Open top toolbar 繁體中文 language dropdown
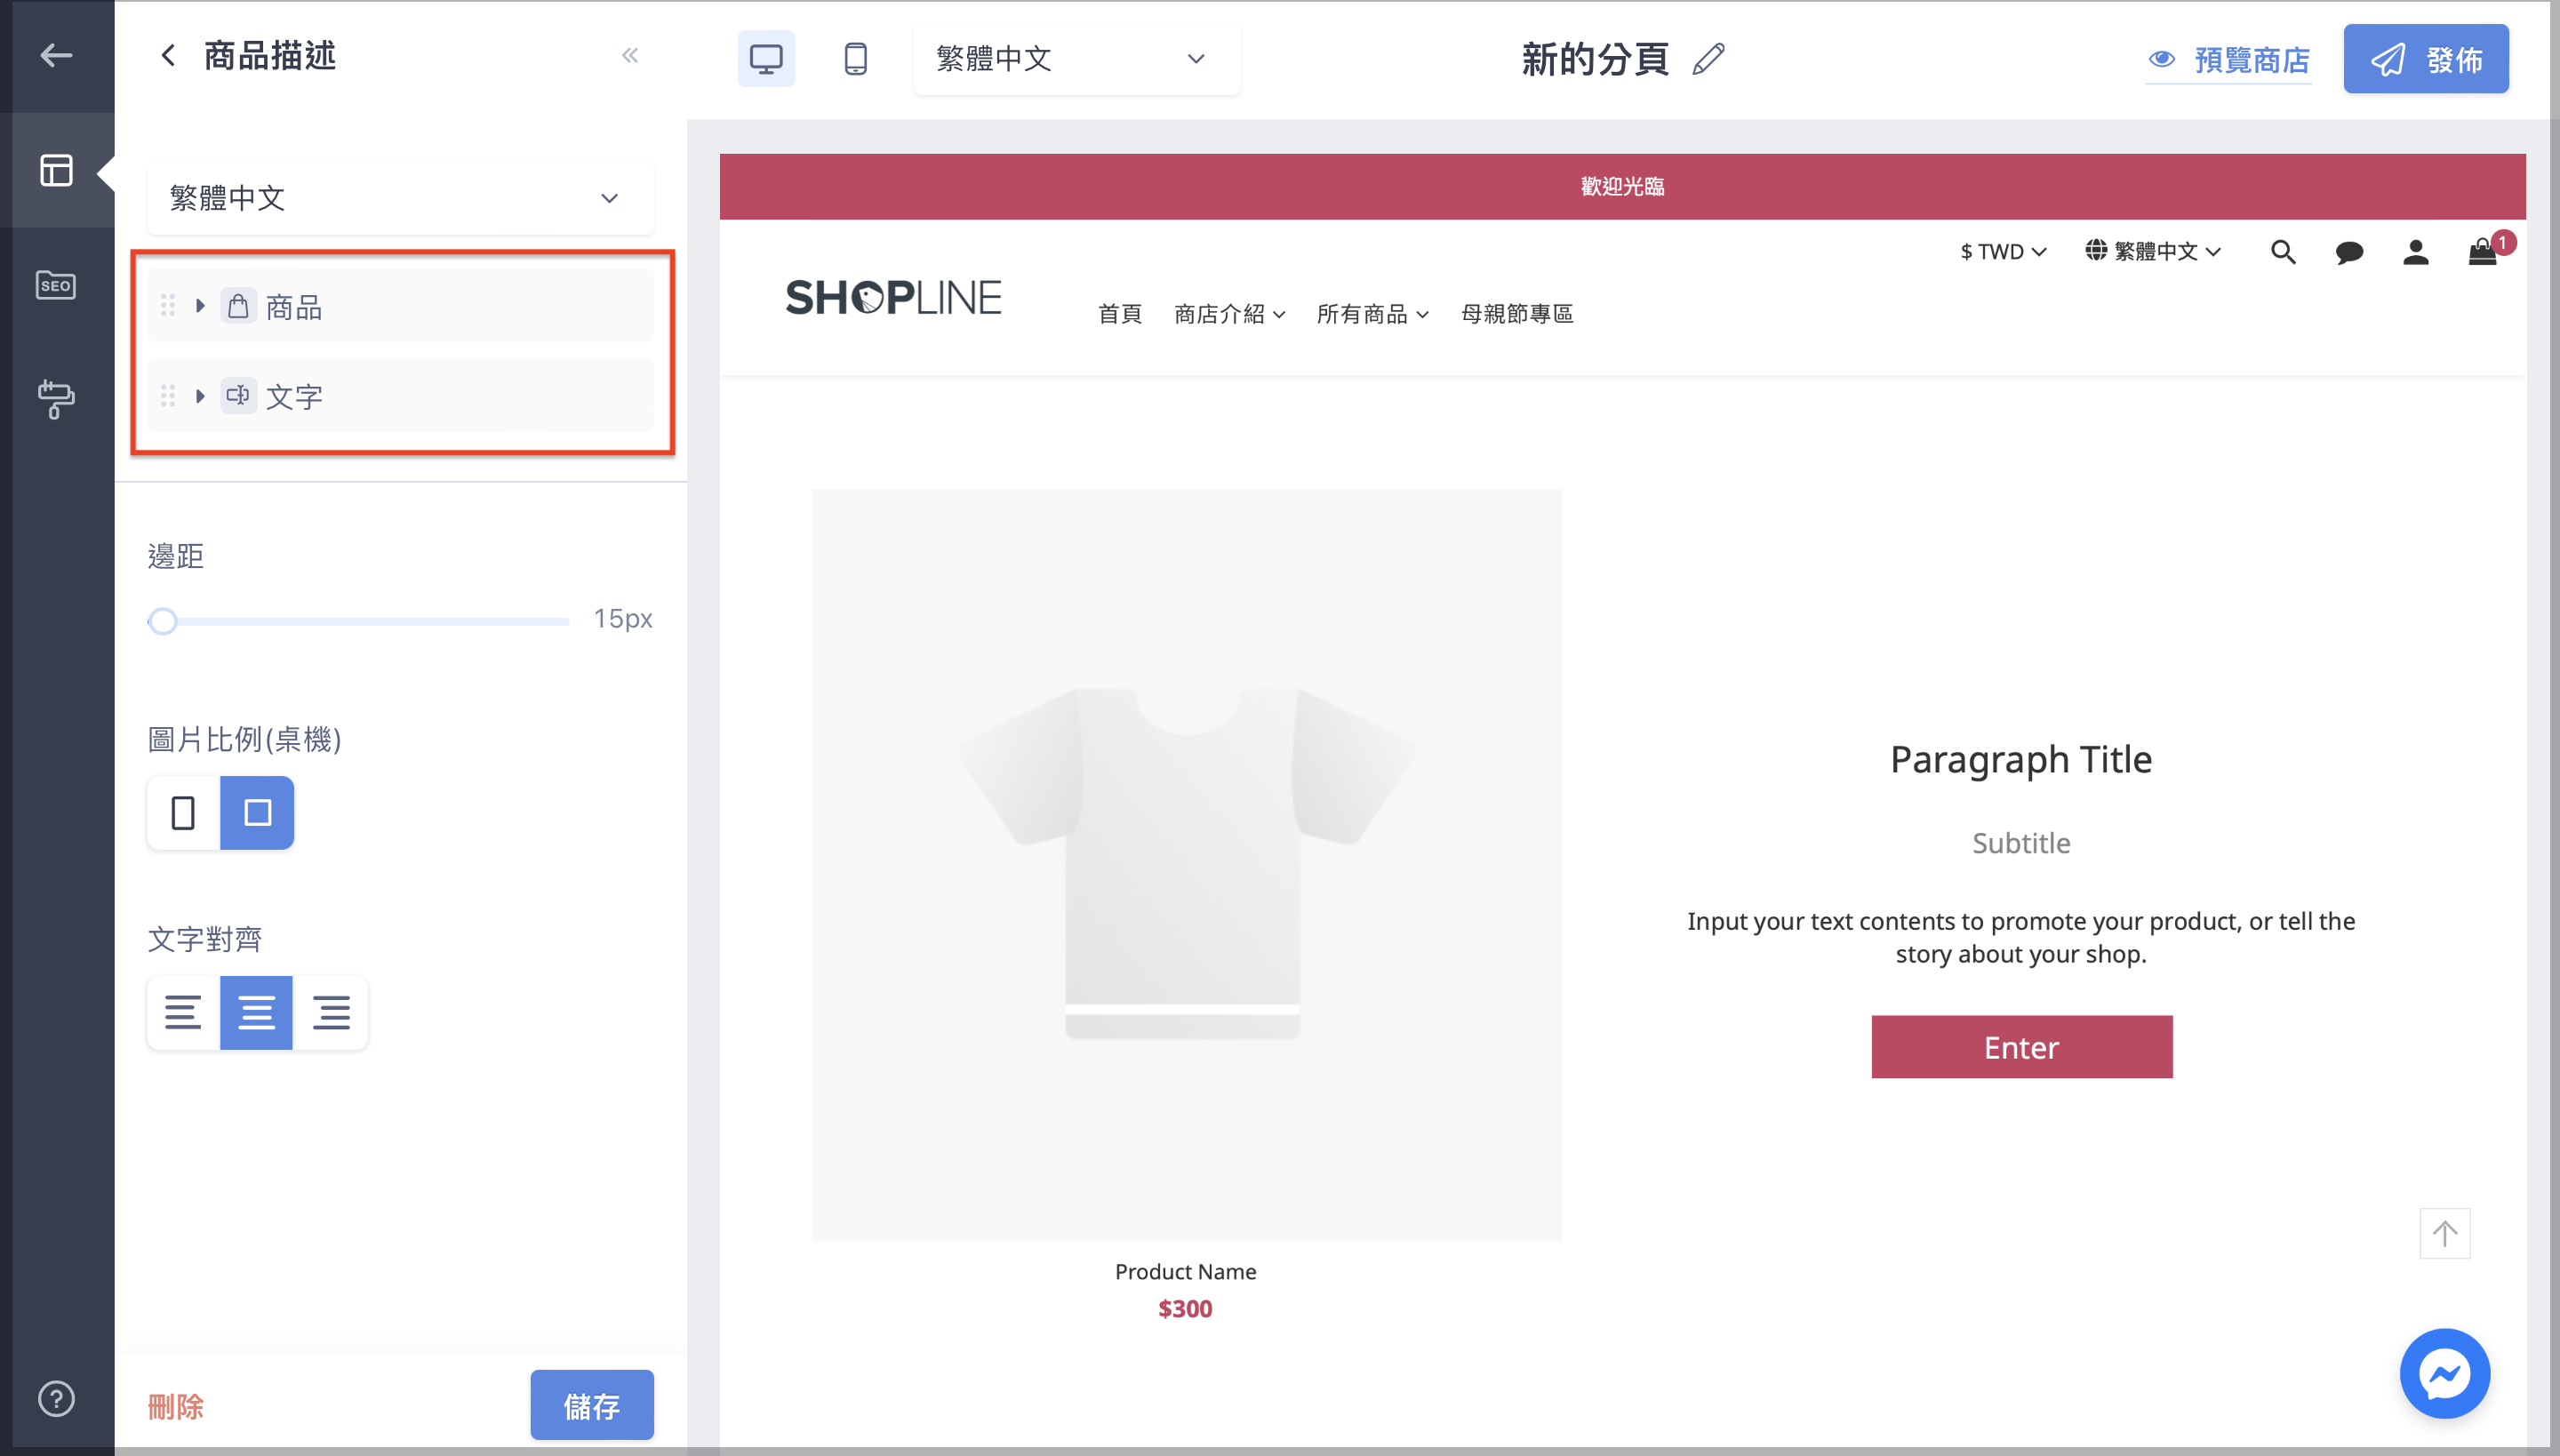Viewport: 2560px width, 1456px height. click(1076, 59)
